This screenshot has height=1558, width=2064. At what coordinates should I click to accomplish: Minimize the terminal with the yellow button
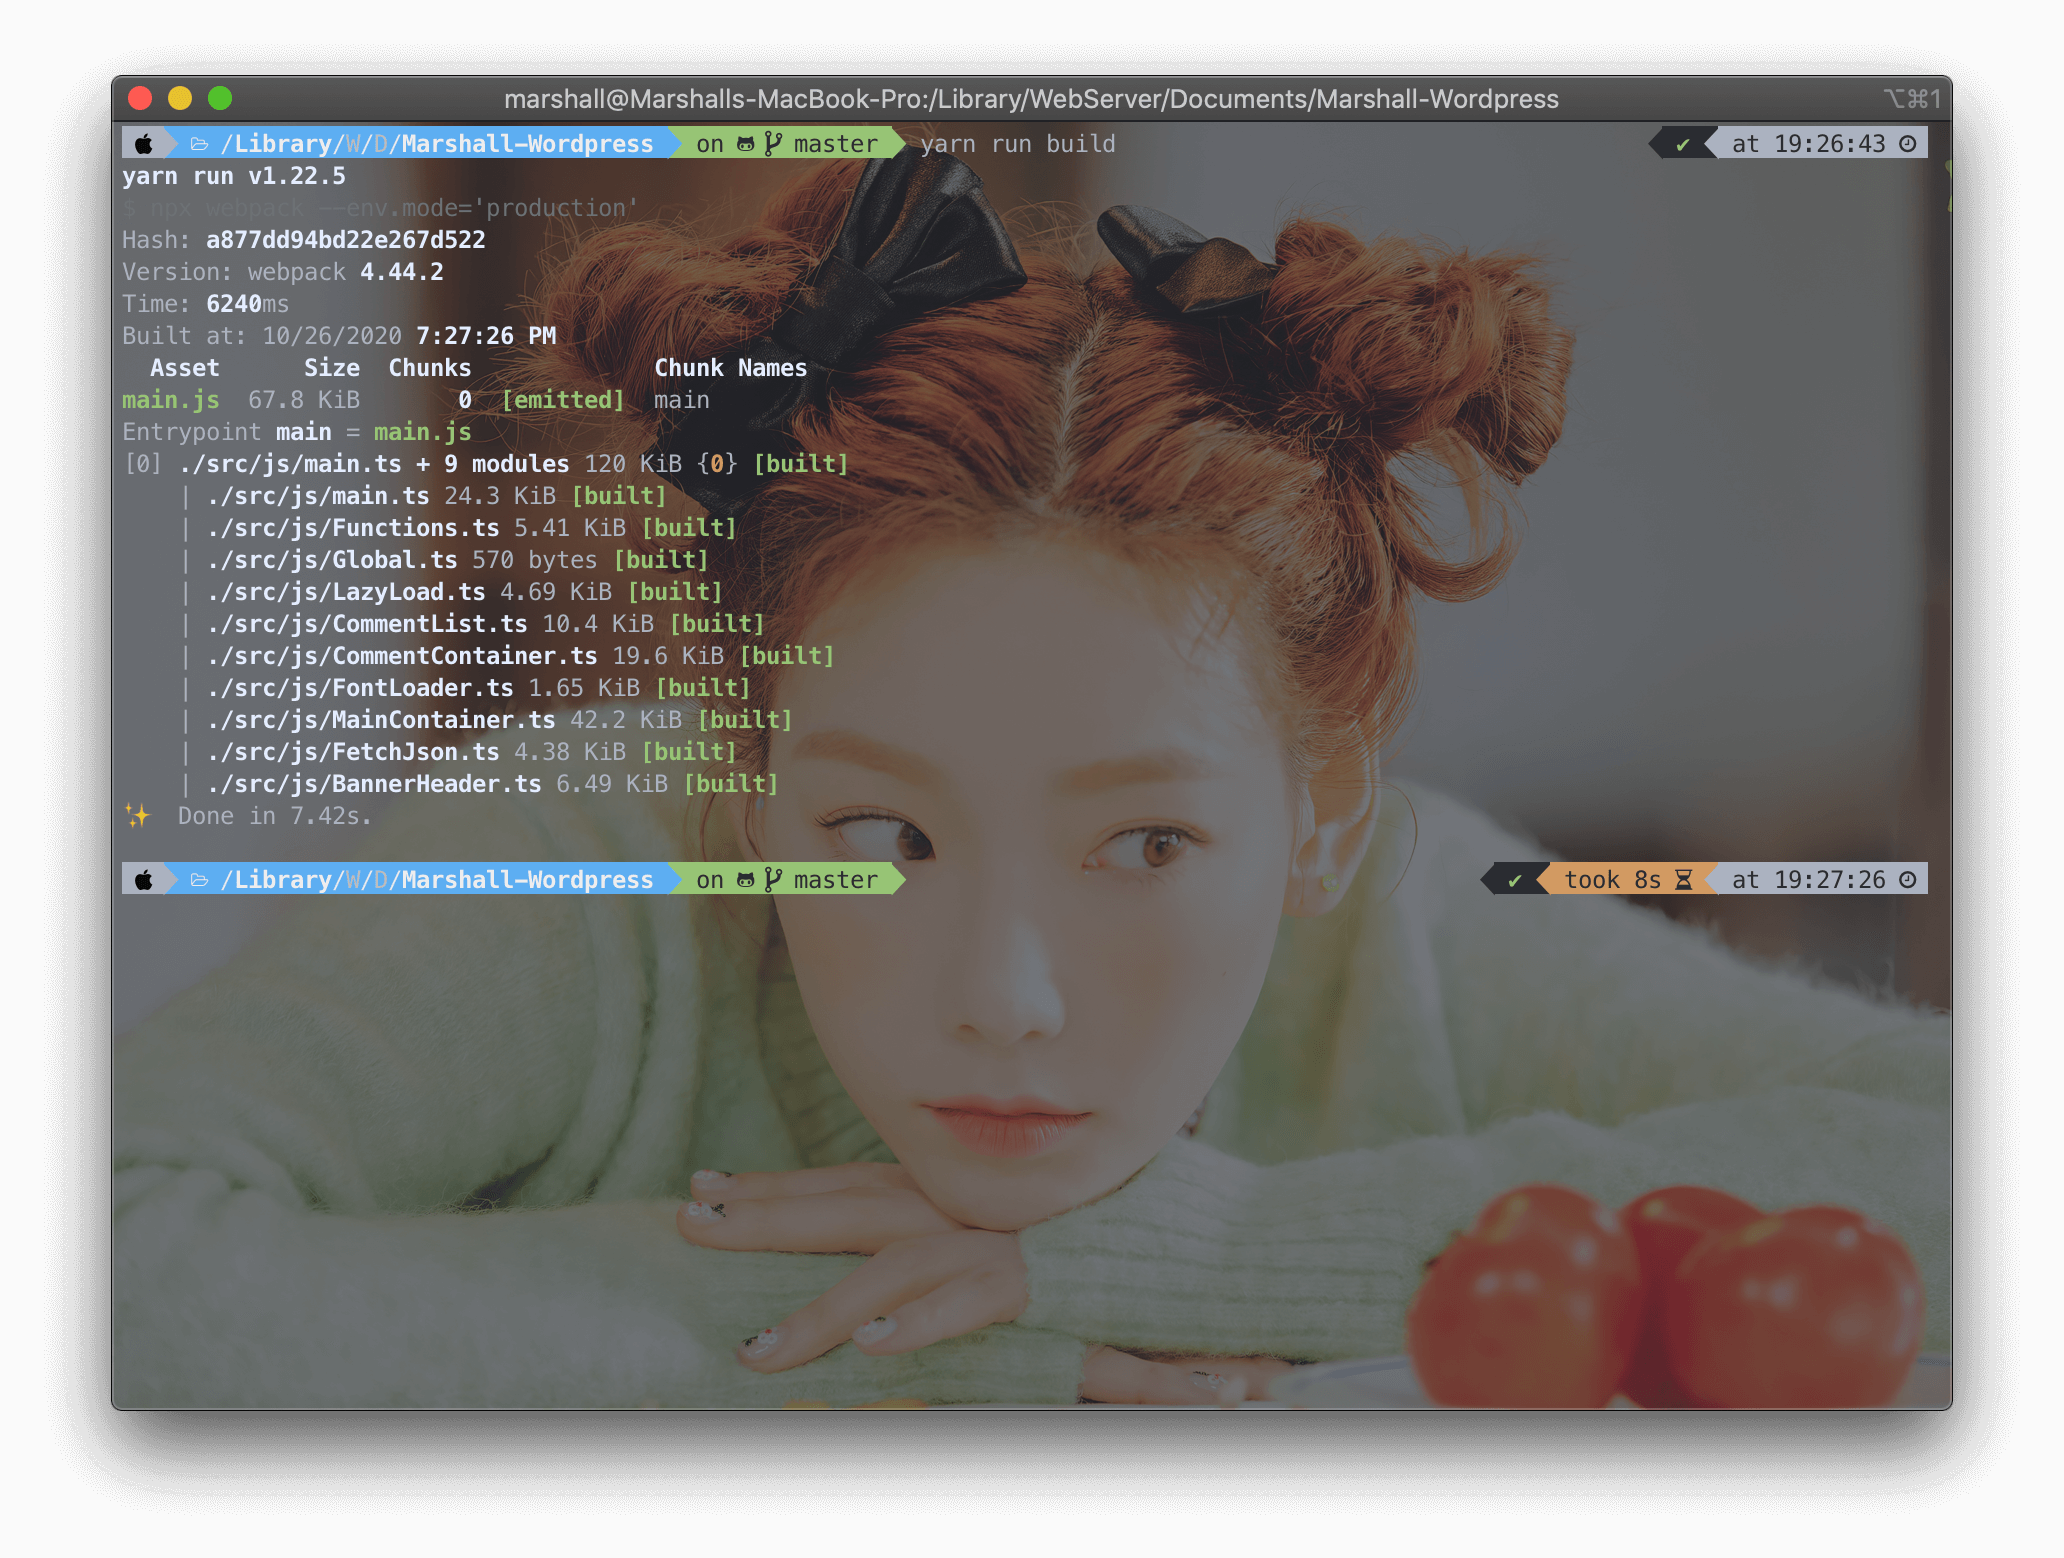point(180,98)
